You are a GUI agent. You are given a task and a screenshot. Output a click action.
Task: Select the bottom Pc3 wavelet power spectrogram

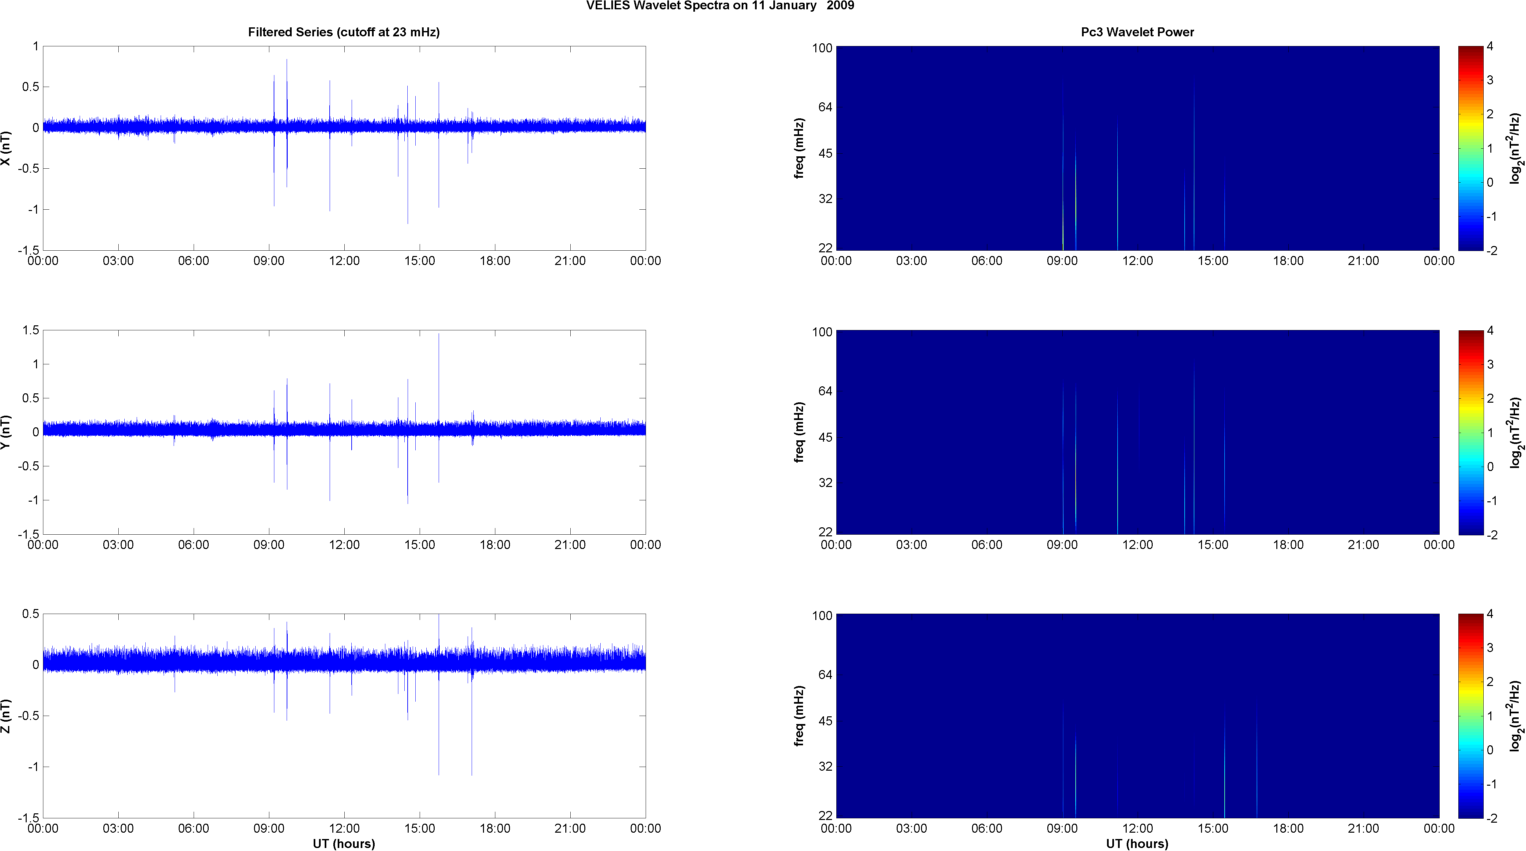coord(1137,716)
